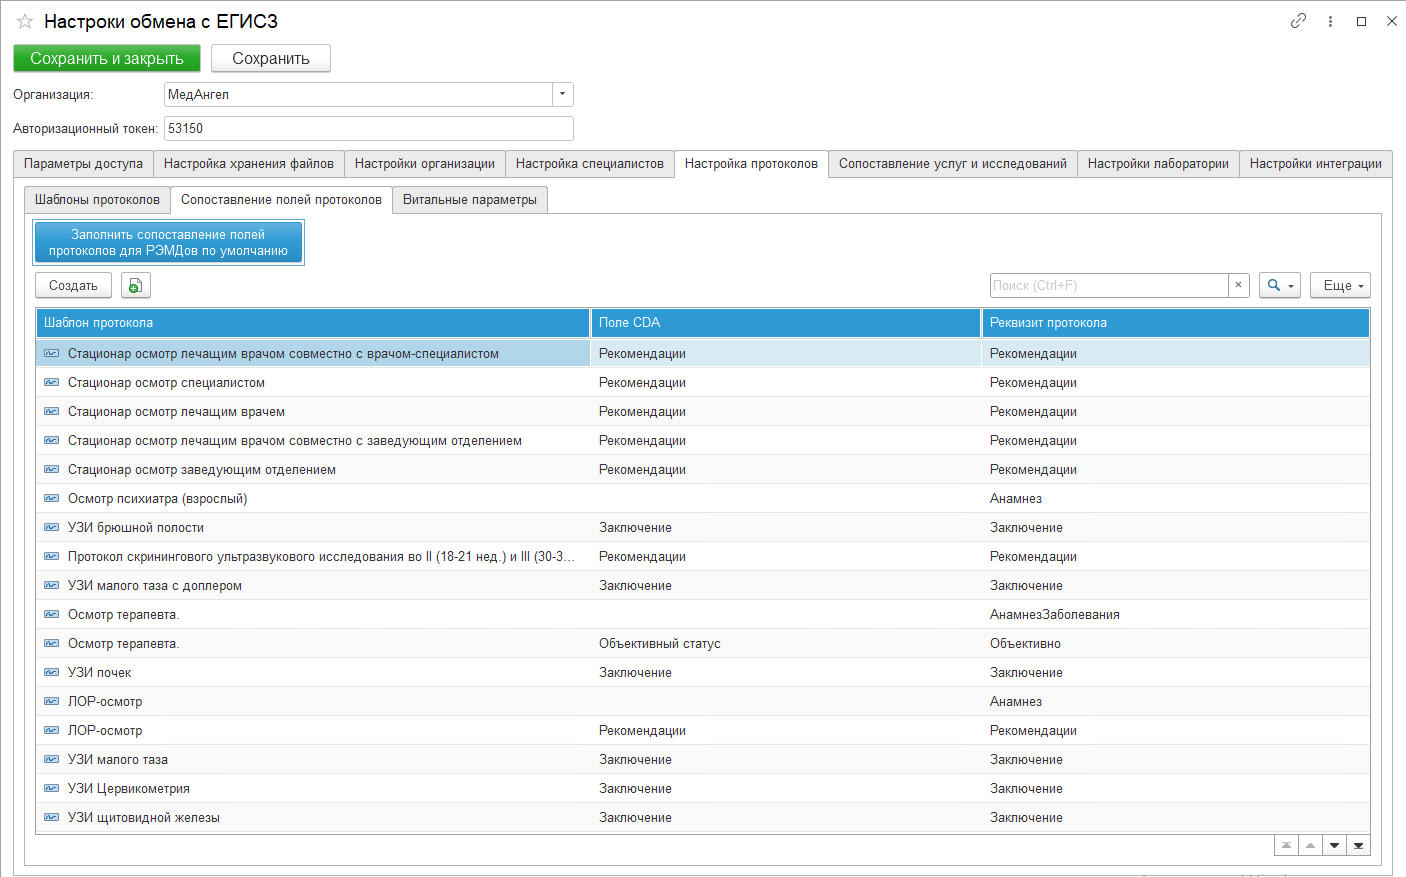
Task: Expand the Организация dropdown list
Action: click(x=562, y=94)
